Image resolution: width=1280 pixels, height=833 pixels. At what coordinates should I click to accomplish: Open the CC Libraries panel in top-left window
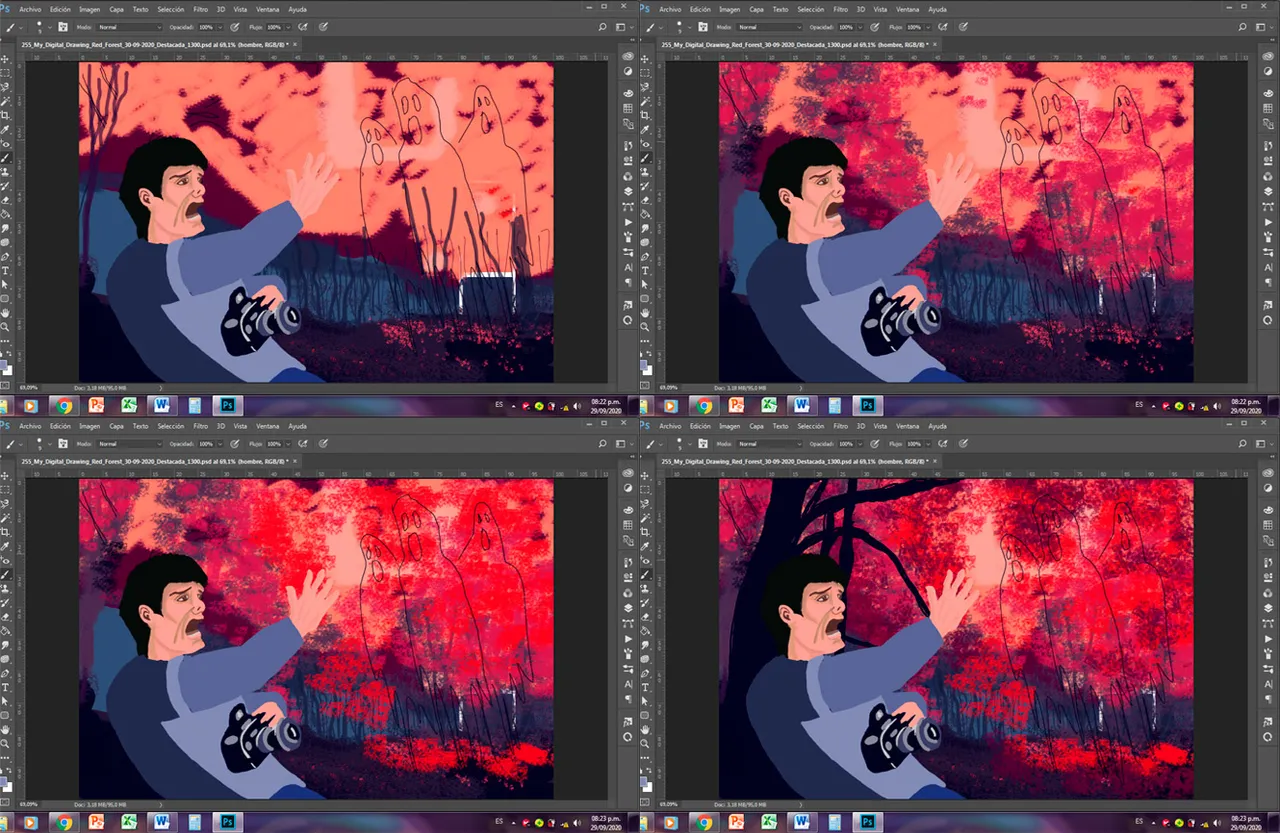coord(628,57)
